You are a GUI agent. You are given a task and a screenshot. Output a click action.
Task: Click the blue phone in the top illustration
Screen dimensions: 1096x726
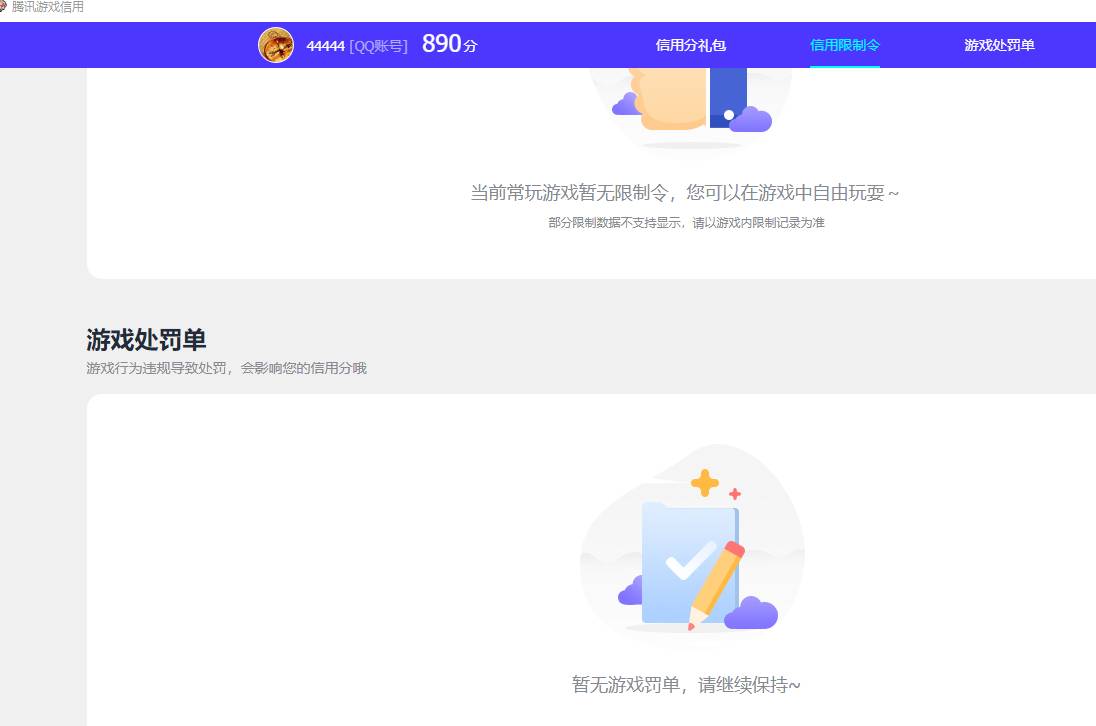coord(728,96)
